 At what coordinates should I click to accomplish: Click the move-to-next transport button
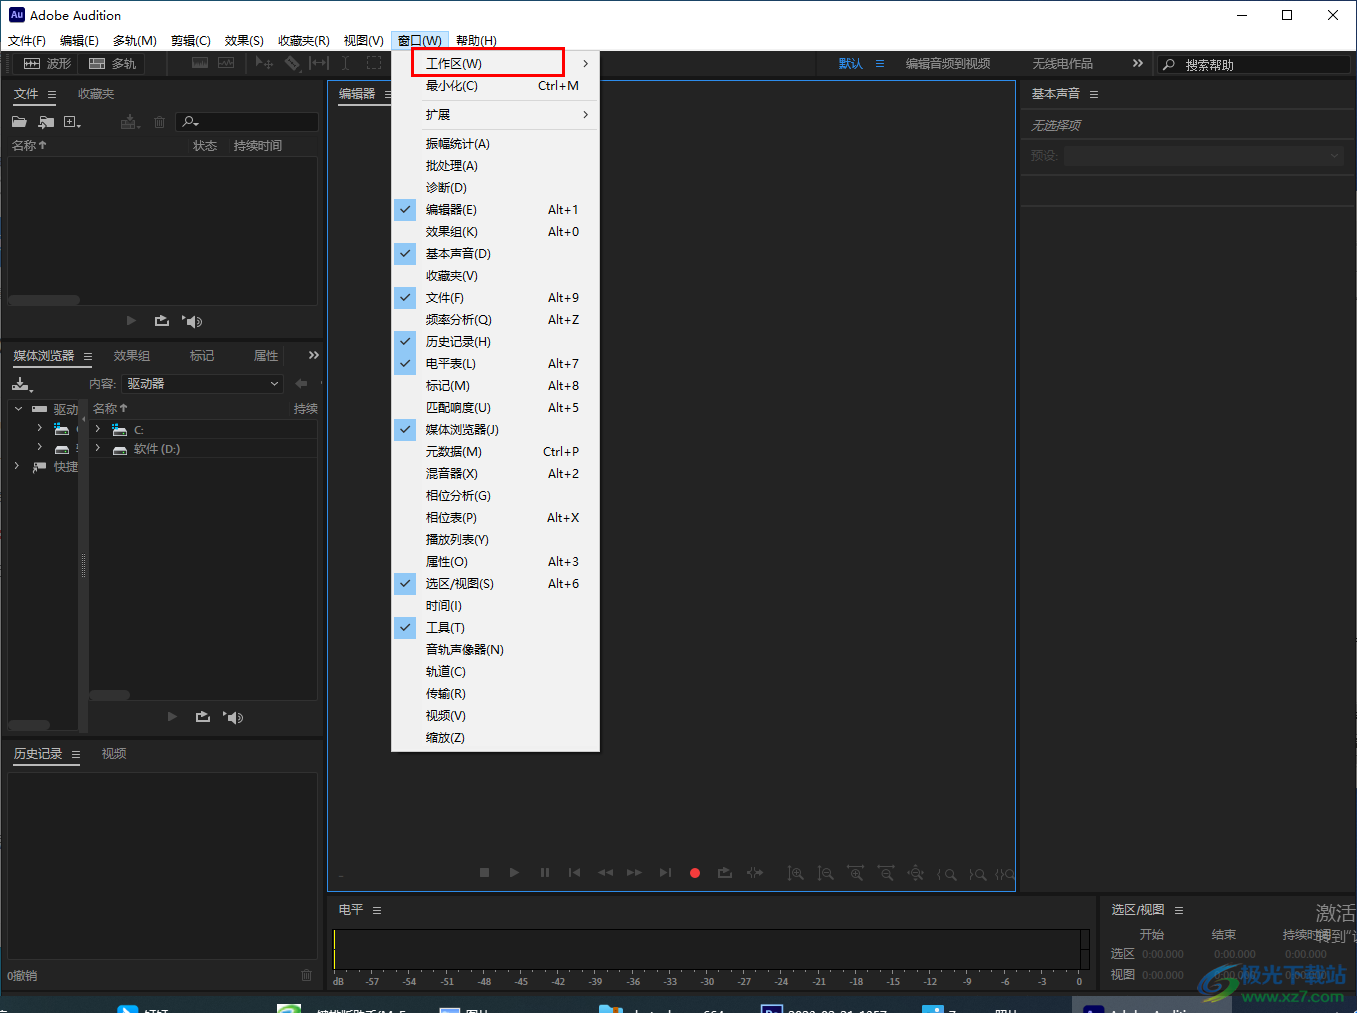[665, 872]
